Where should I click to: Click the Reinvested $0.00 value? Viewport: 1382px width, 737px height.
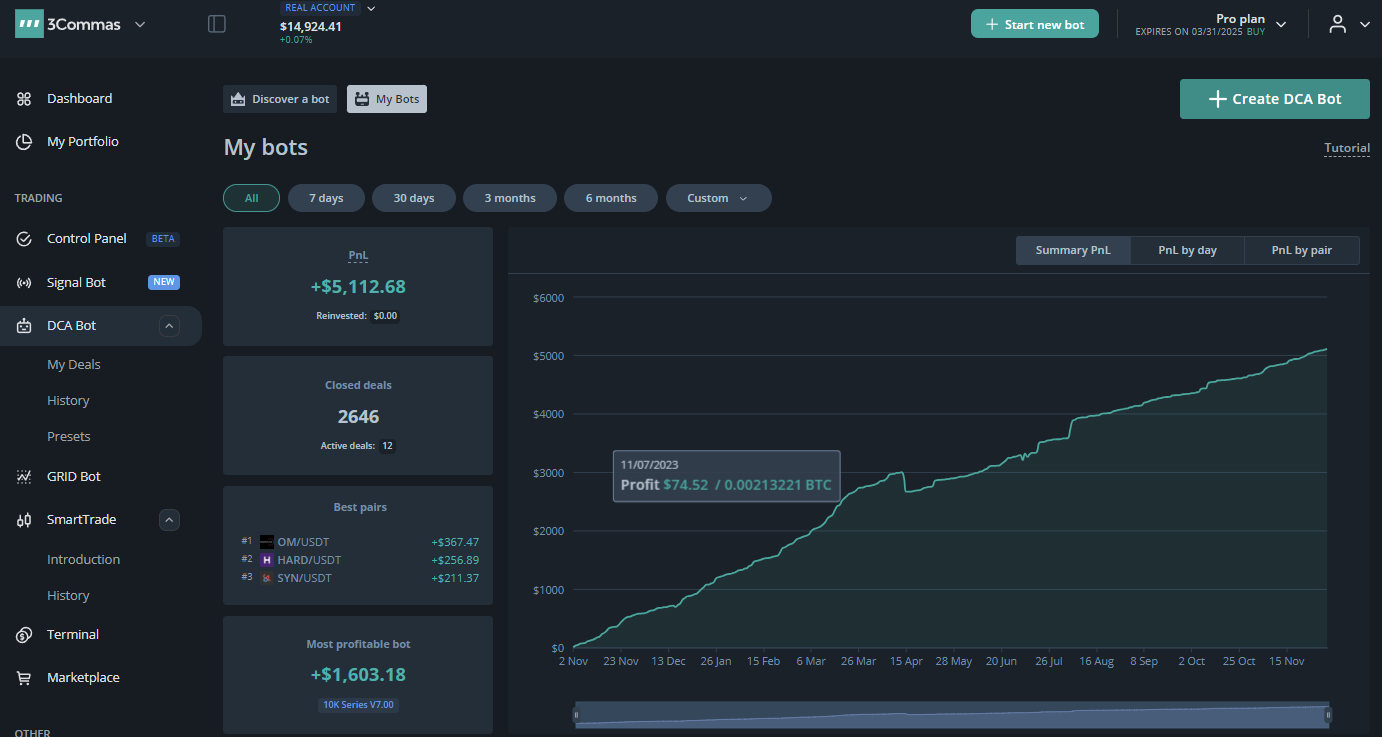[385, 316]
